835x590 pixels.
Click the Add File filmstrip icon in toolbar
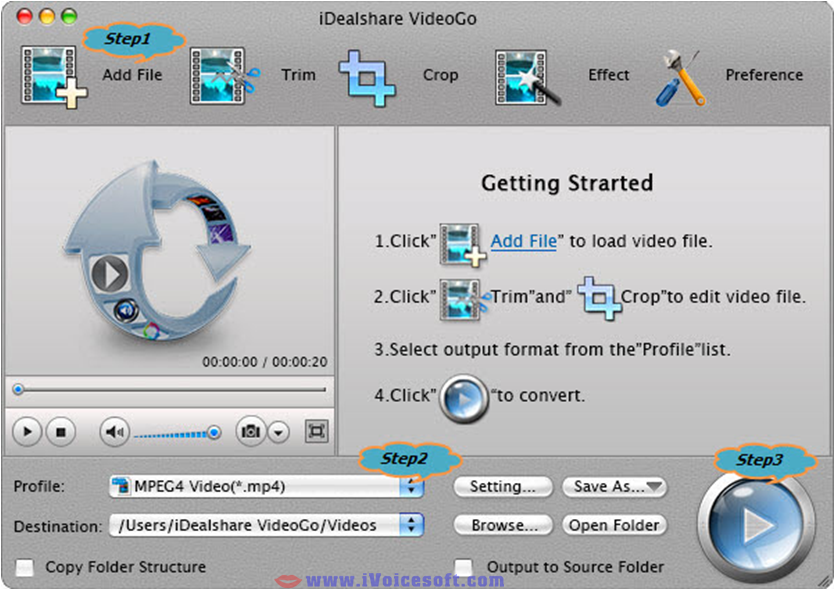(53, 76)
